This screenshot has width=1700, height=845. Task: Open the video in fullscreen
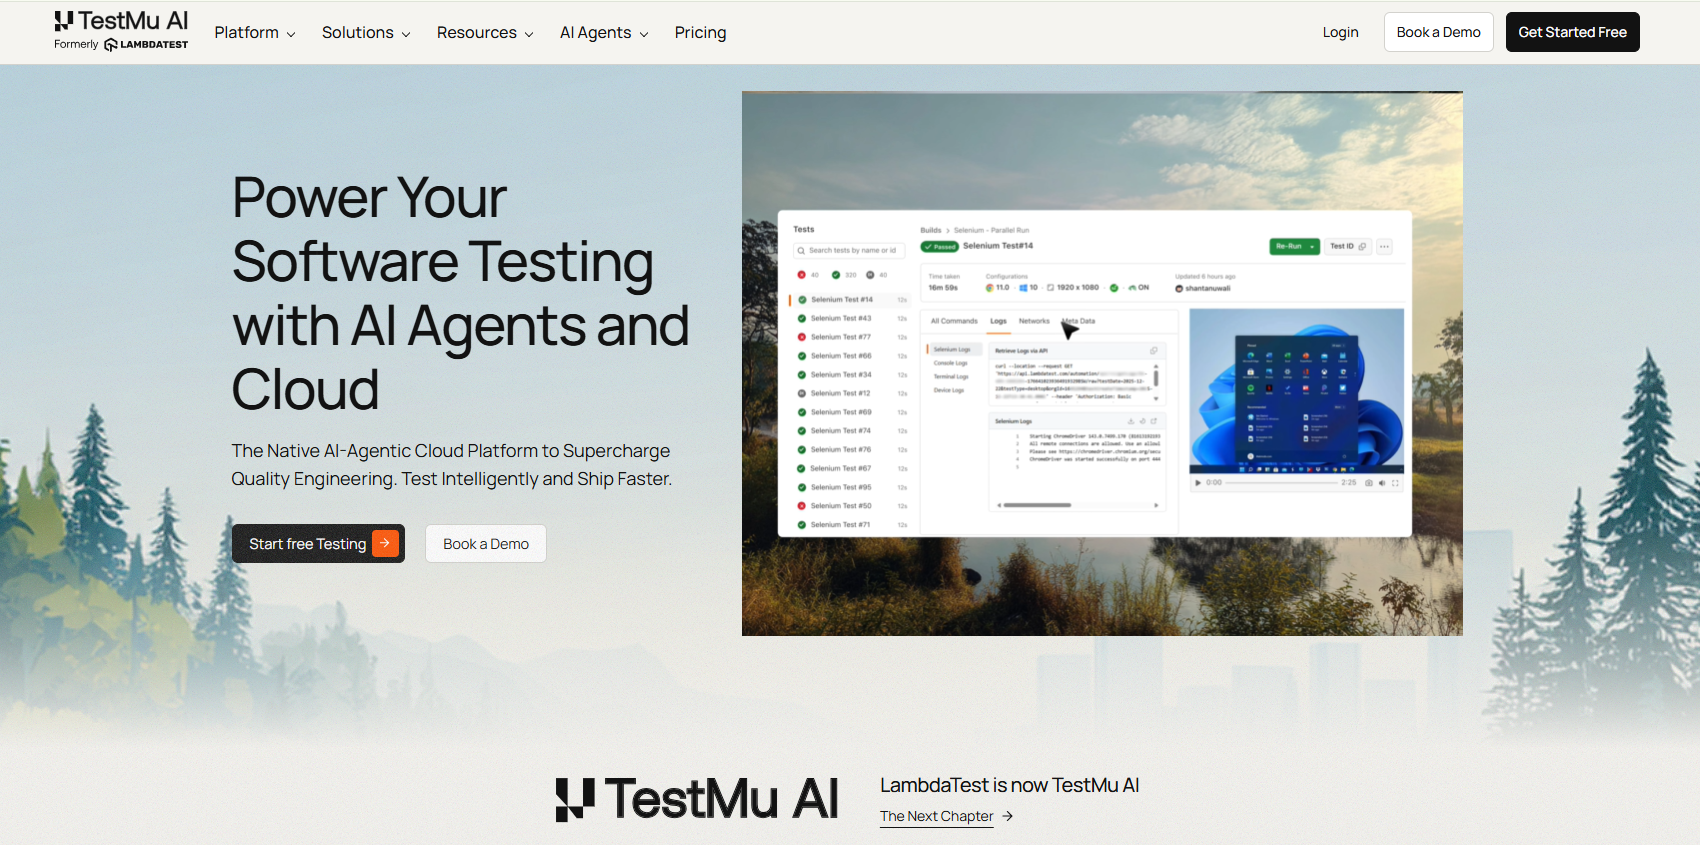coord(1395,483)
